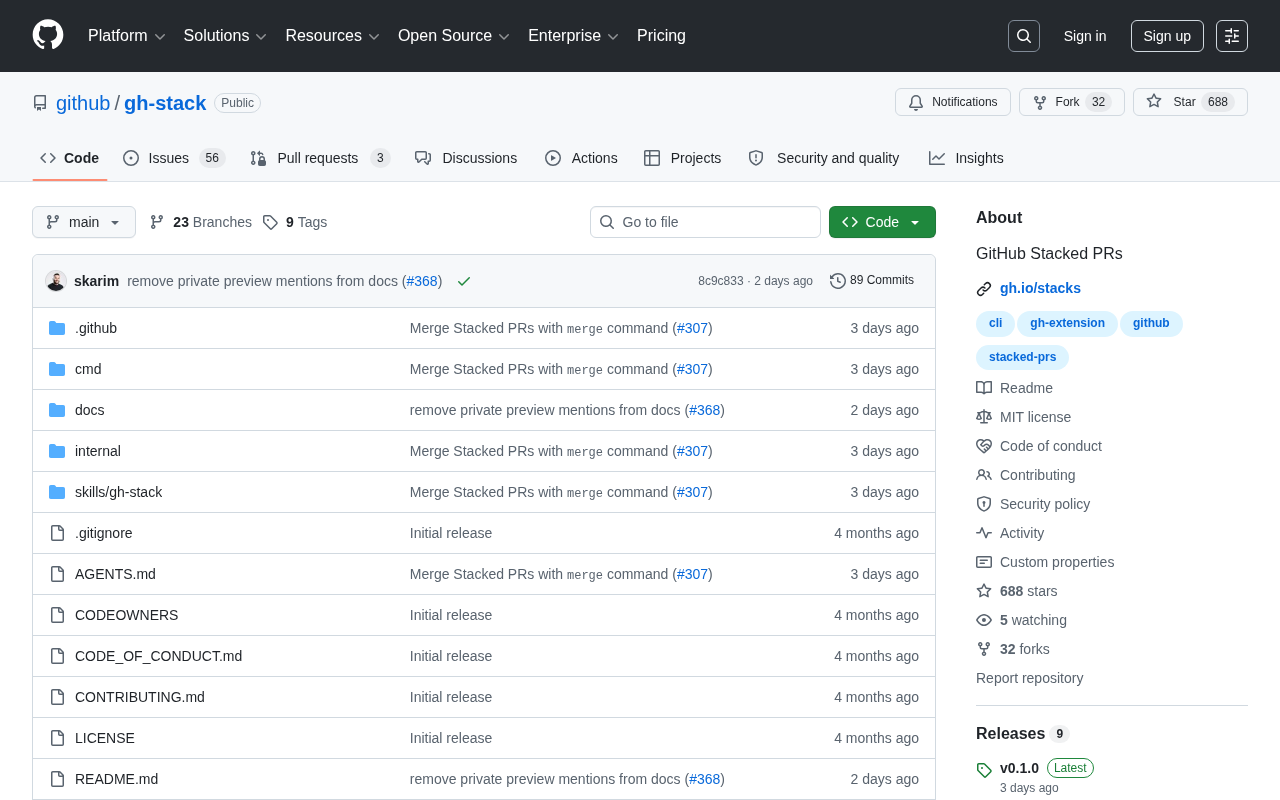Open the Pricing page
Viewport: 1280px width, 800px height.
661,36
